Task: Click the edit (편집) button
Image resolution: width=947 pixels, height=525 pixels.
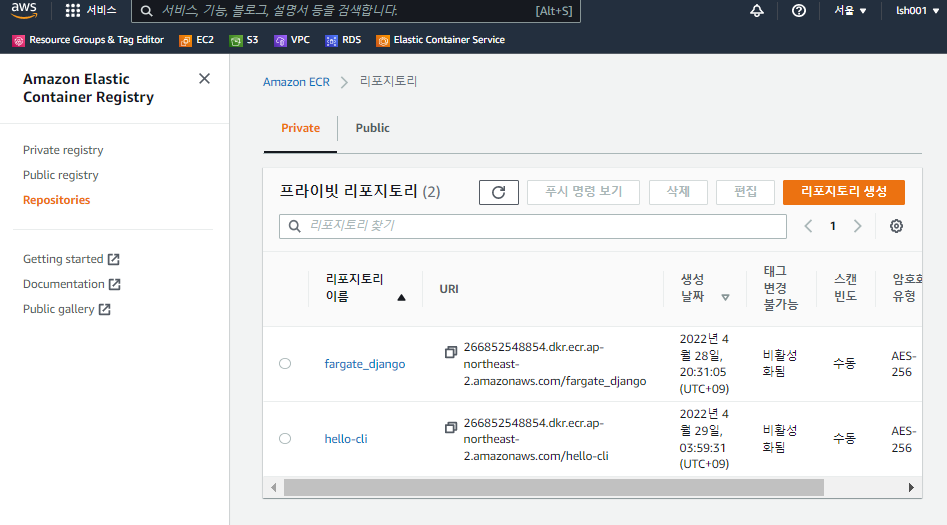Action: [x=745, y=192]
